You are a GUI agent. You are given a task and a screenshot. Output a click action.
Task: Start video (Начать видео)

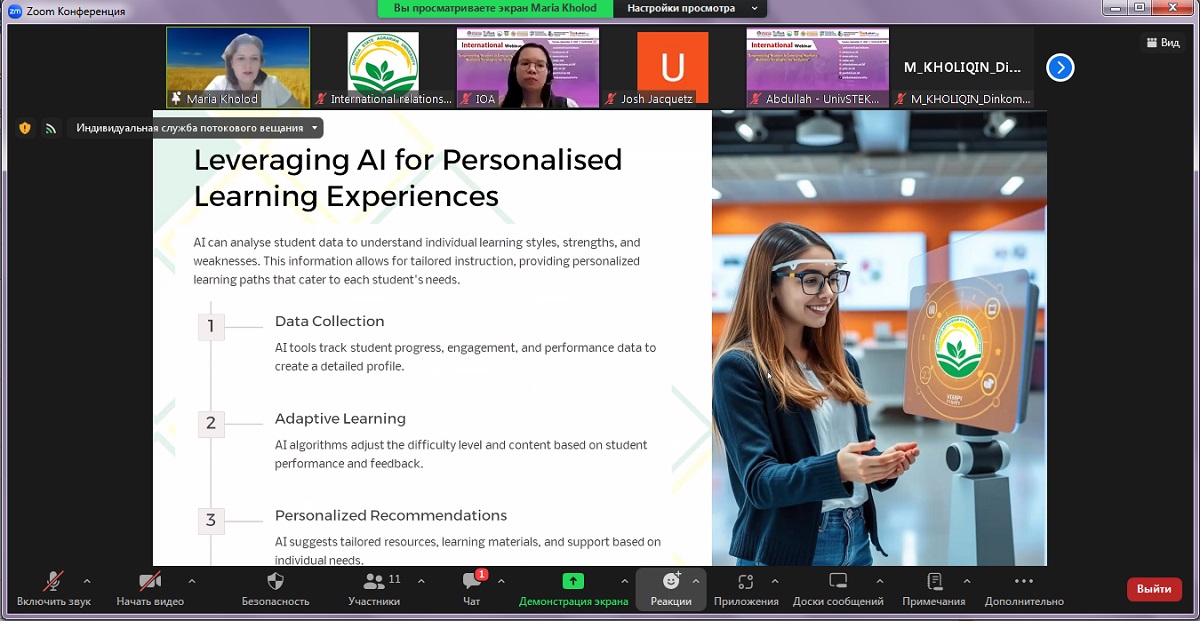[150, 582]
